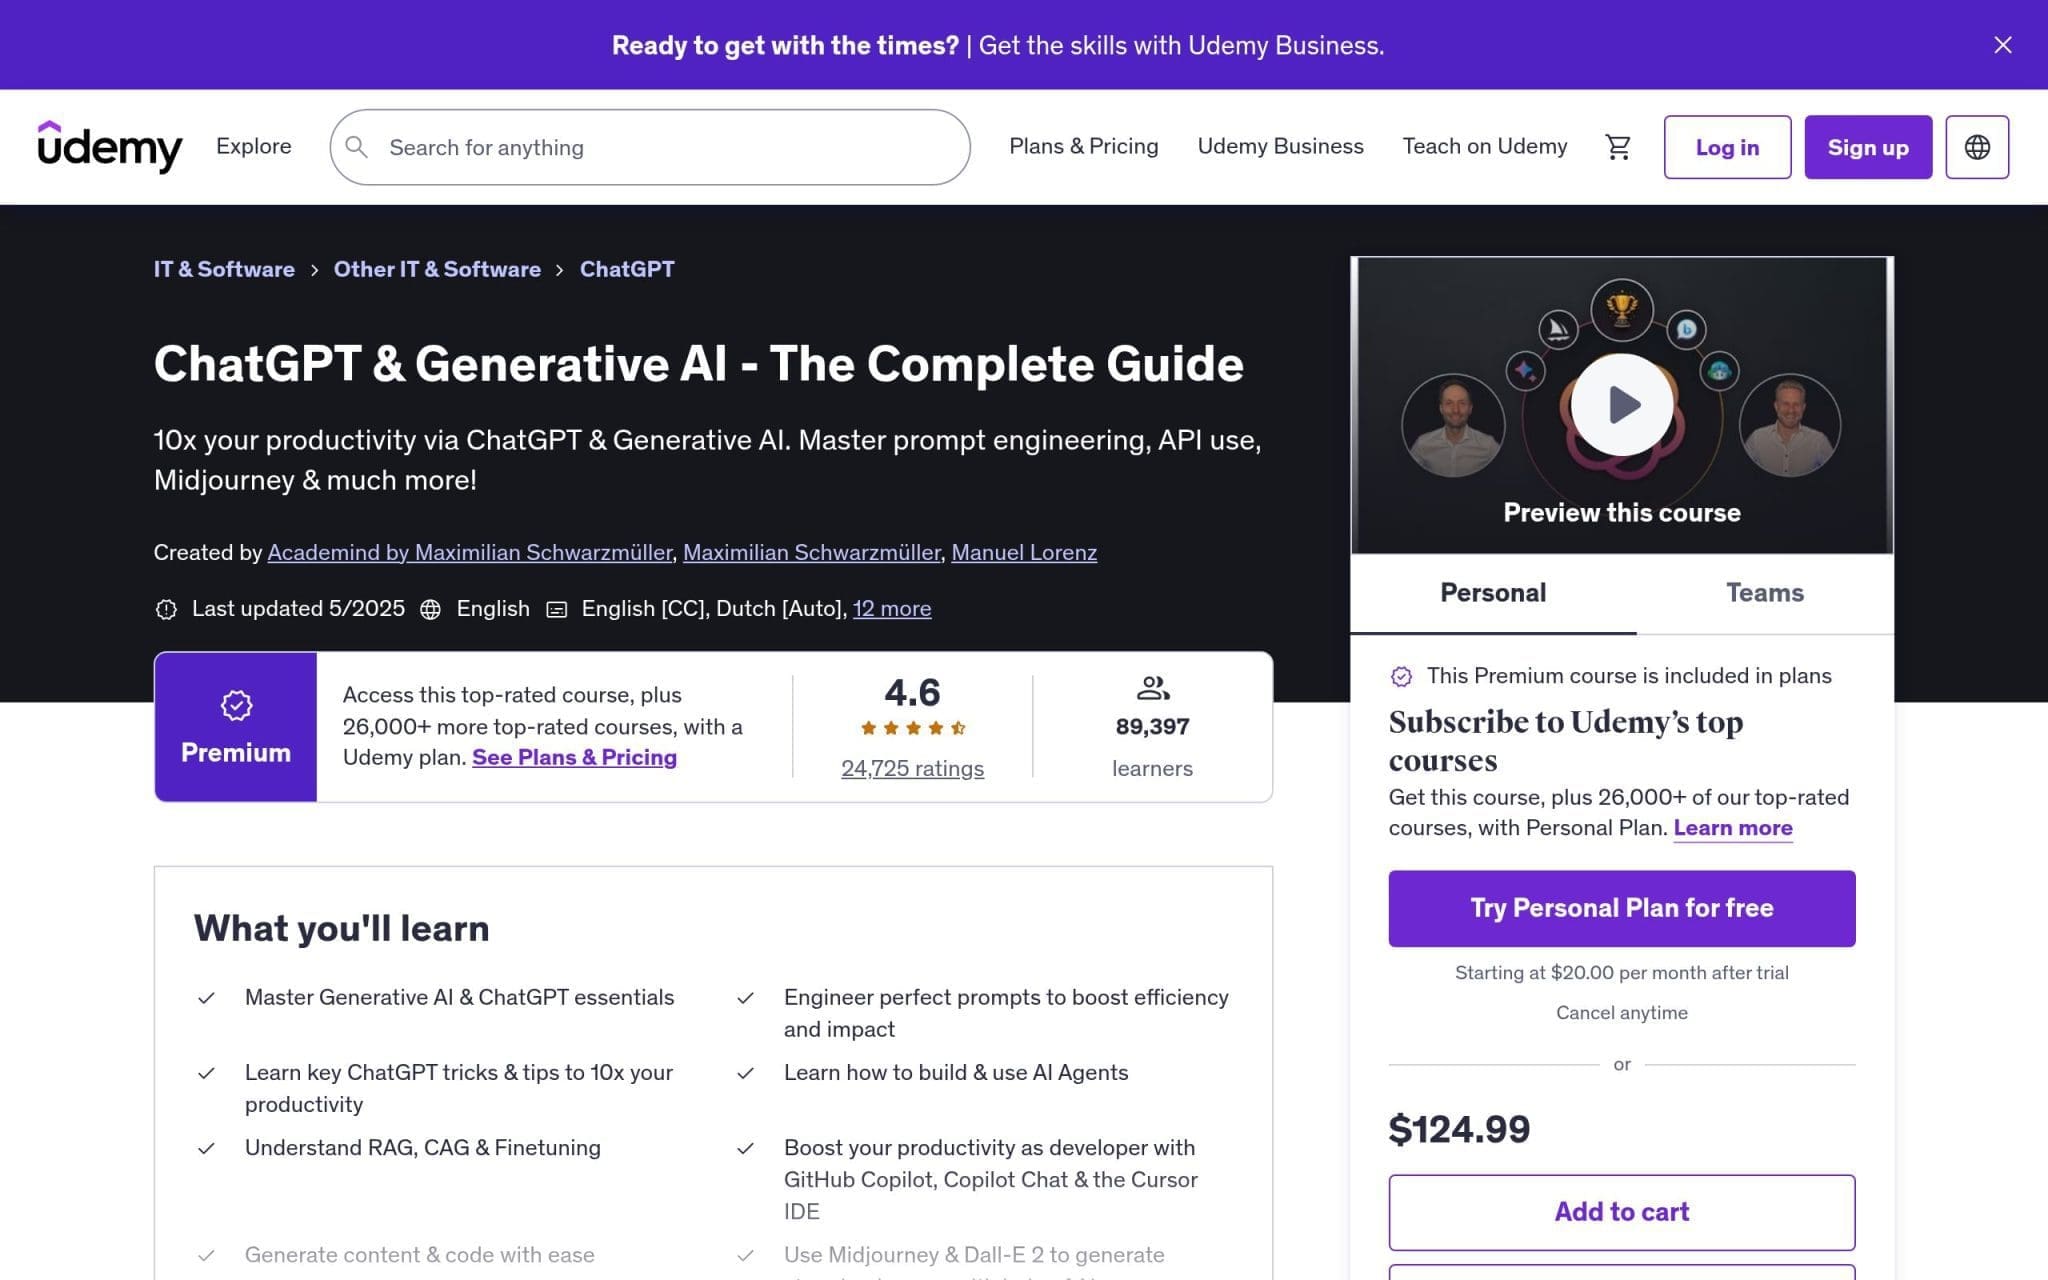2048x1280 pixels.
Task: Open the 24,725 ratings link
Action: [x=912, y=768]
